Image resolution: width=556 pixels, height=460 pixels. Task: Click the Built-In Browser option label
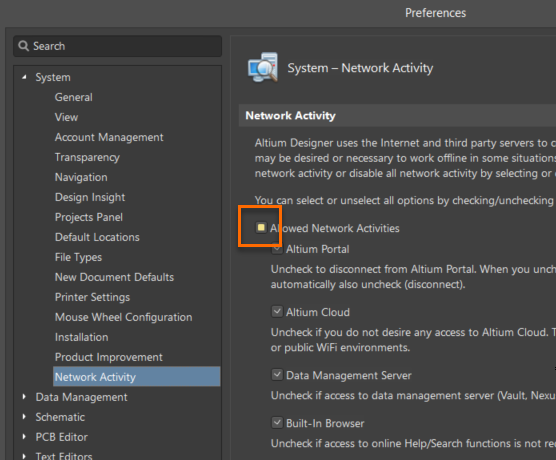click(325, 423)
